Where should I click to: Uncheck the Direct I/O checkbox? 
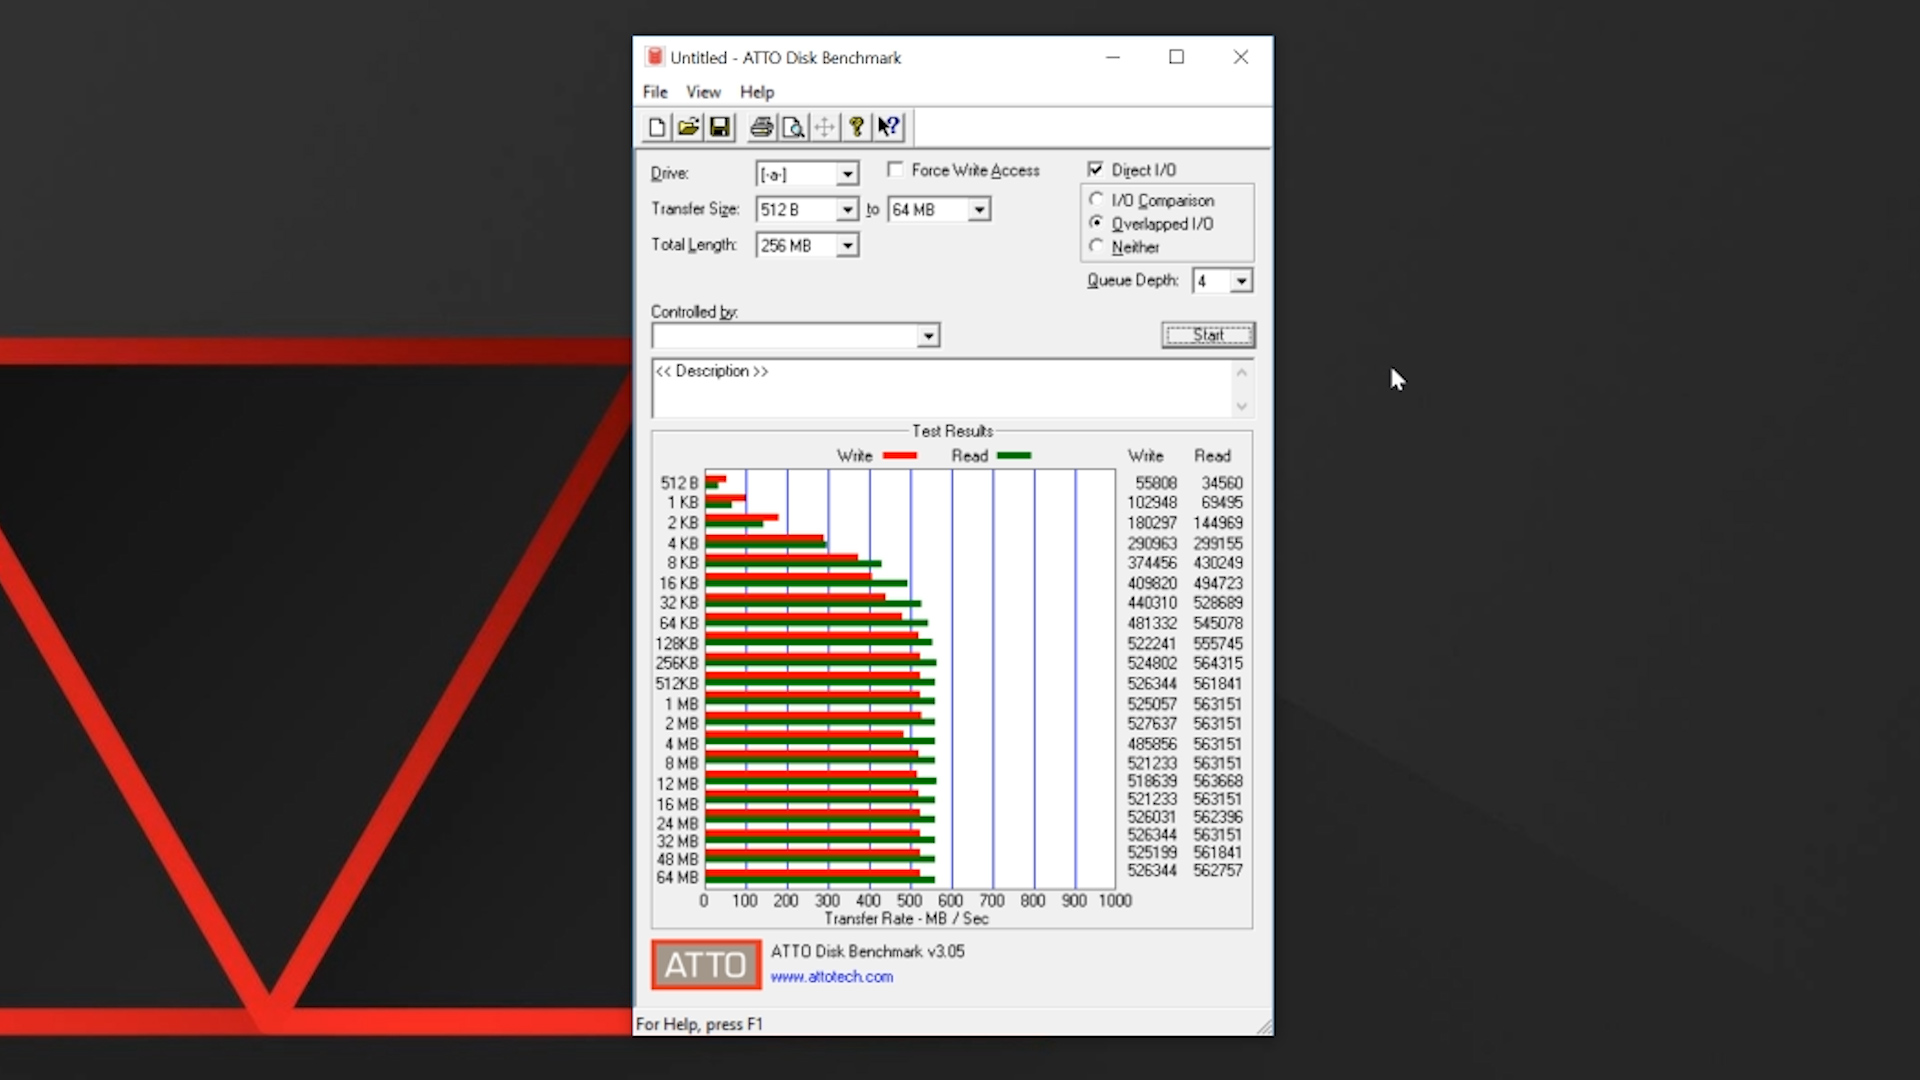click(x=1096, y=170)
